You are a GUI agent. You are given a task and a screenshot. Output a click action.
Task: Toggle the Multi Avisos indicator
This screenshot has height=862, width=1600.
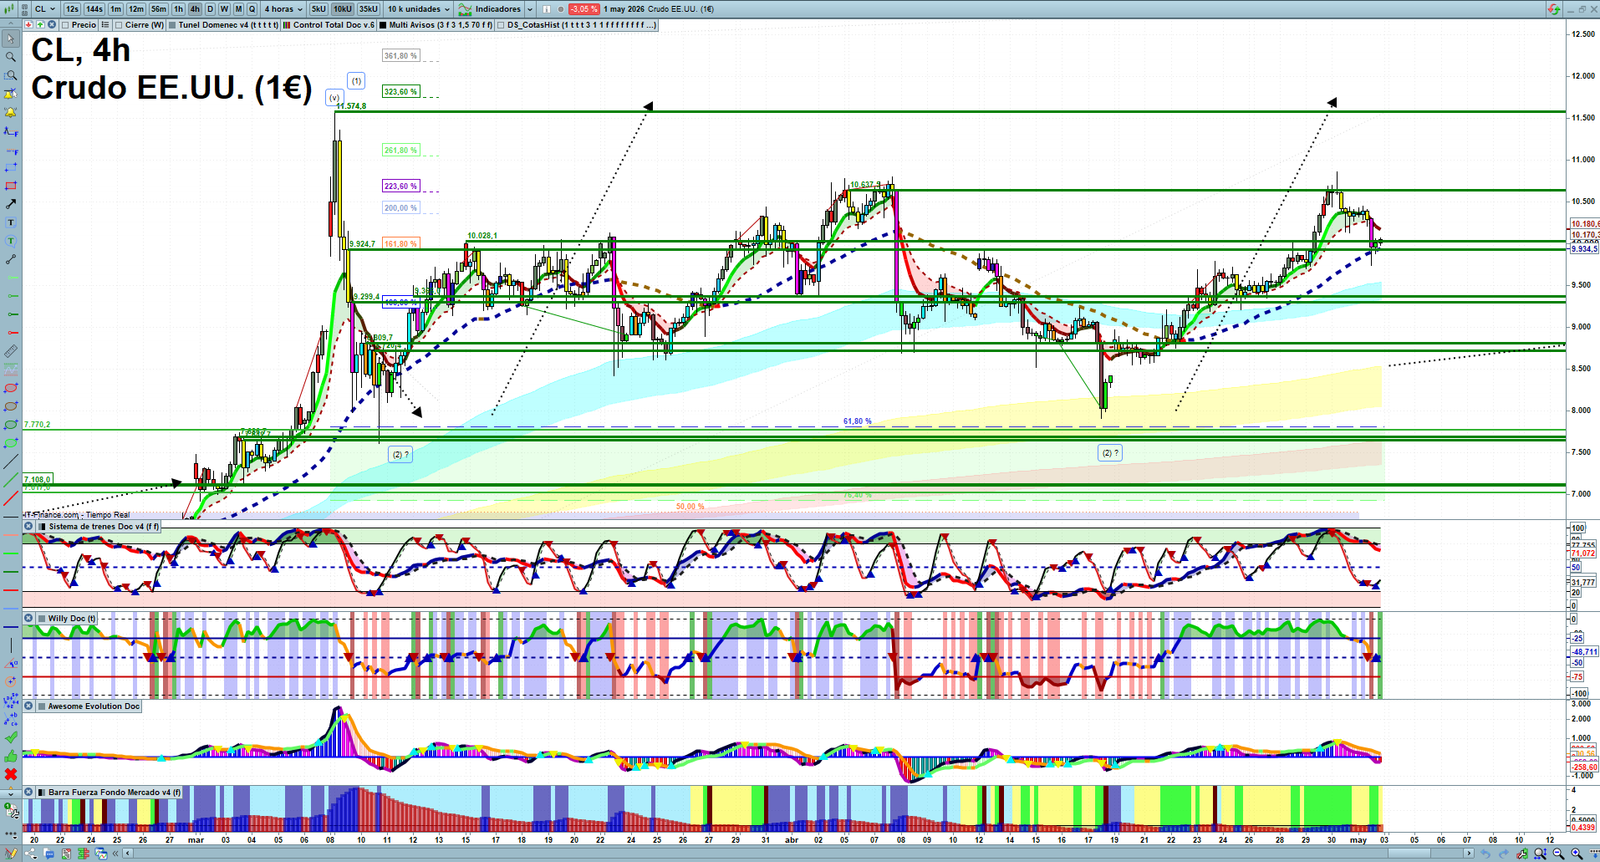point(383,25)
